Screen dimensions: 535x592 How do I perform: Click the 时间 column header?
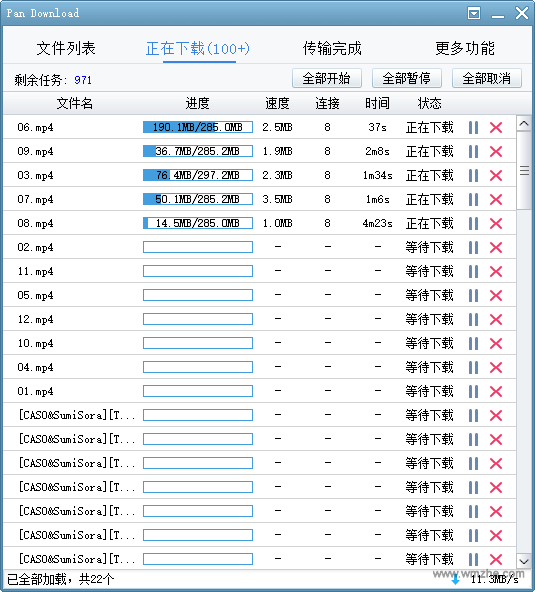click(377, 103)
